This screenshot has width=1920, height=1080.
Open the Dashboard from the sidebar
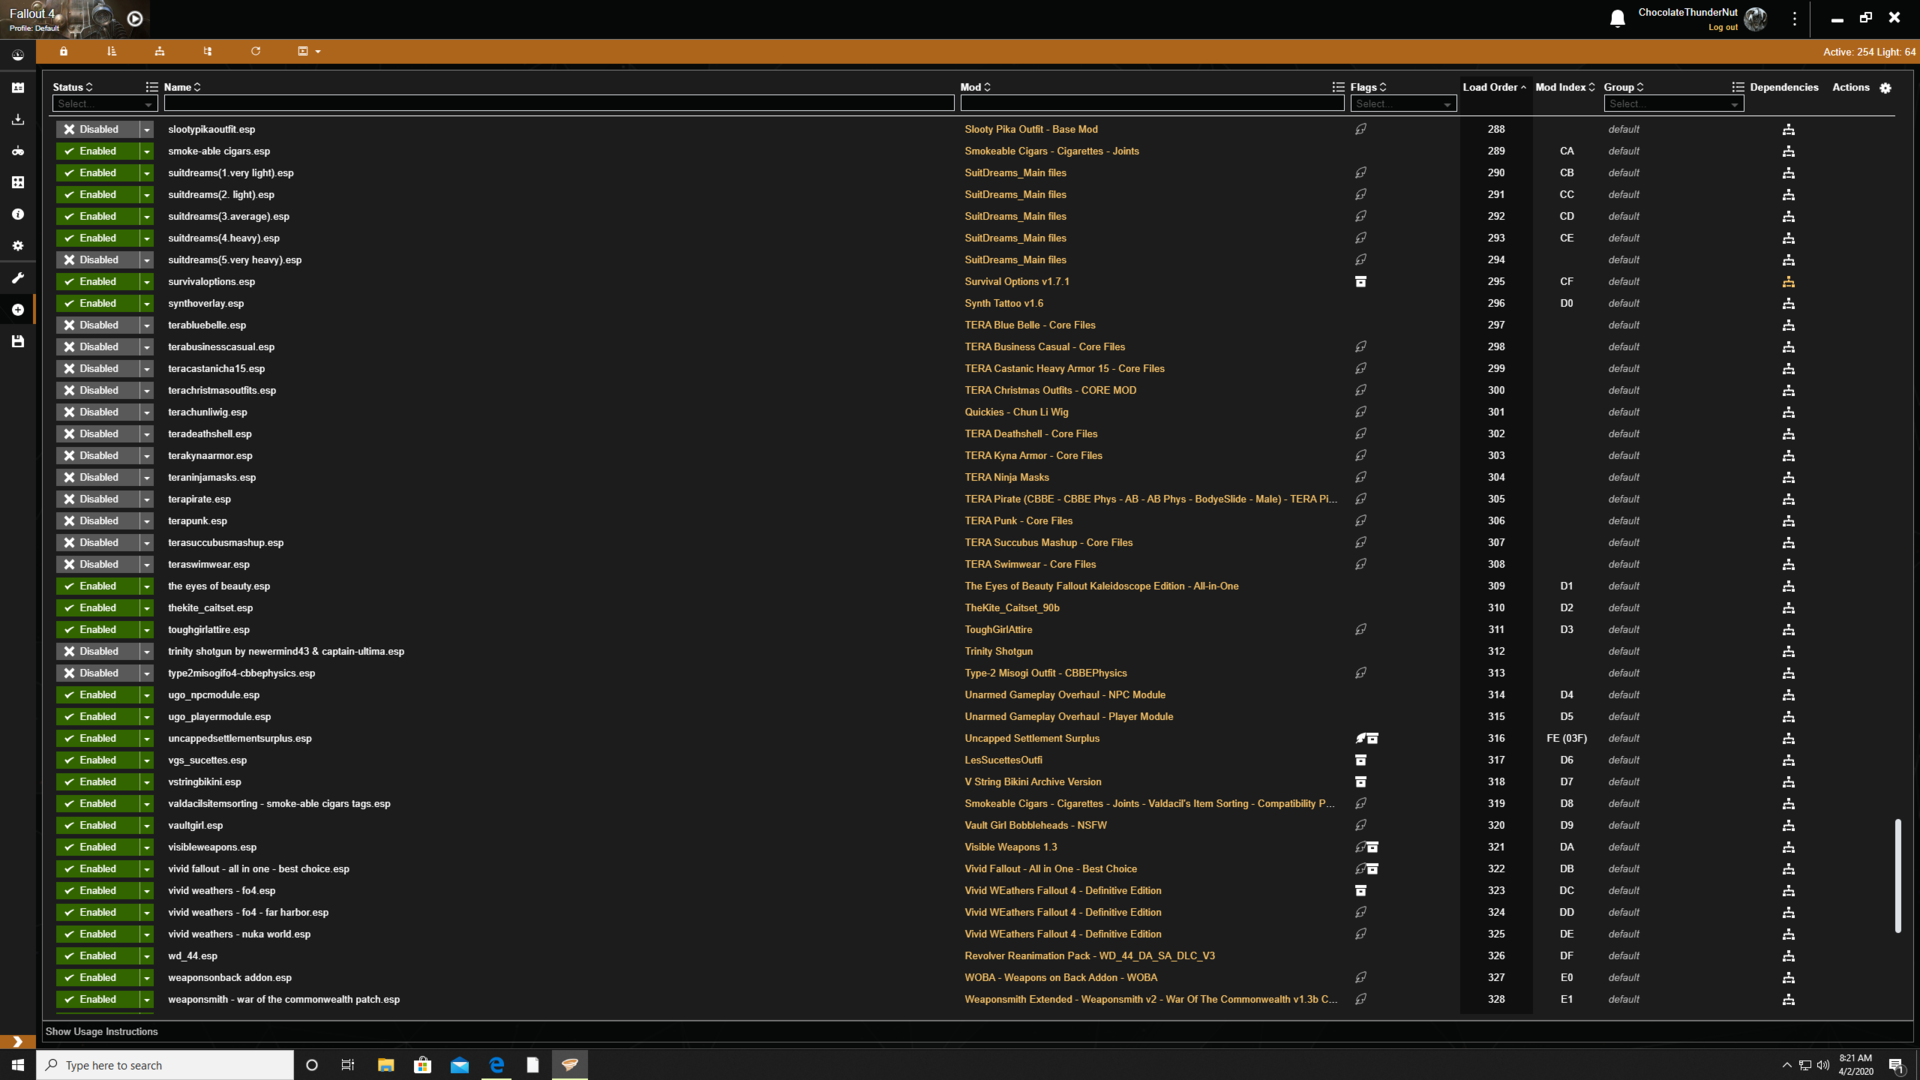tap(18, 56)
